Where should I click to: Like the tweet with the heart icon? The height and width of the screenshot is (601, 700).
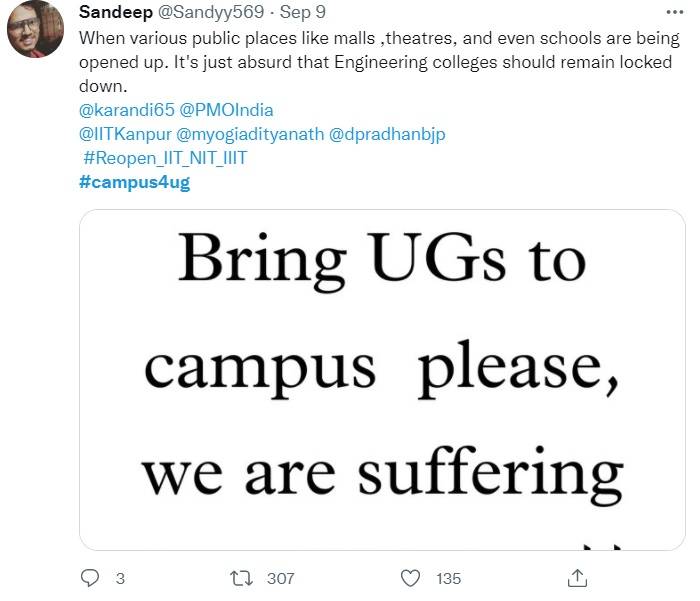tap(410, 578)
